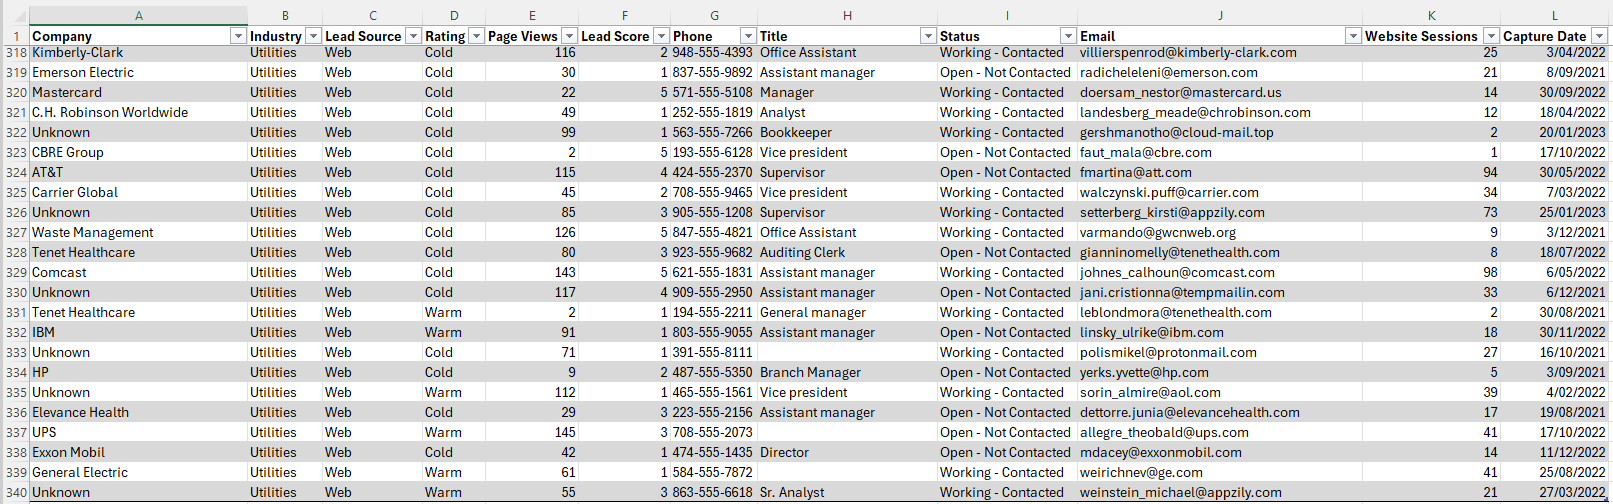1613x504 pixels.
Task: Select the IBM company cell
Action: point(139,332)
